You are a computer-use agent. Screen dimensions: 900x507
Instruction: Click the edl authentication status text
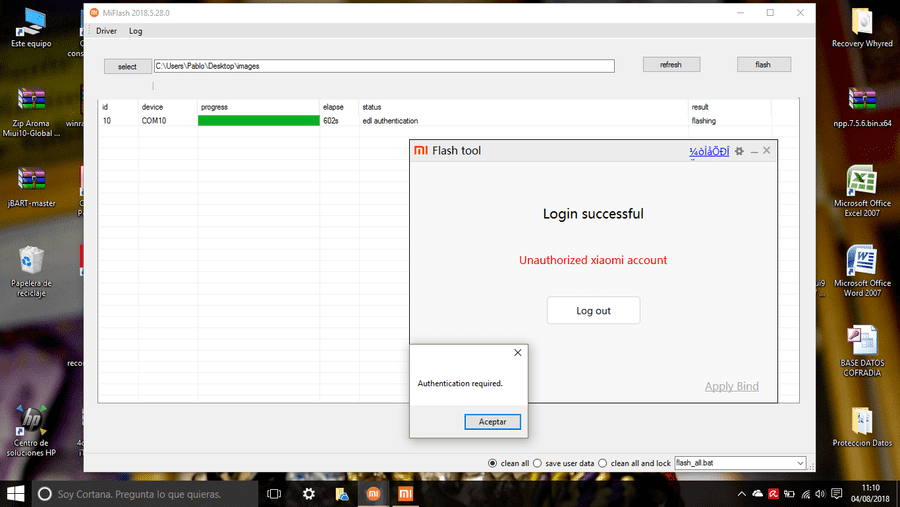390,121
